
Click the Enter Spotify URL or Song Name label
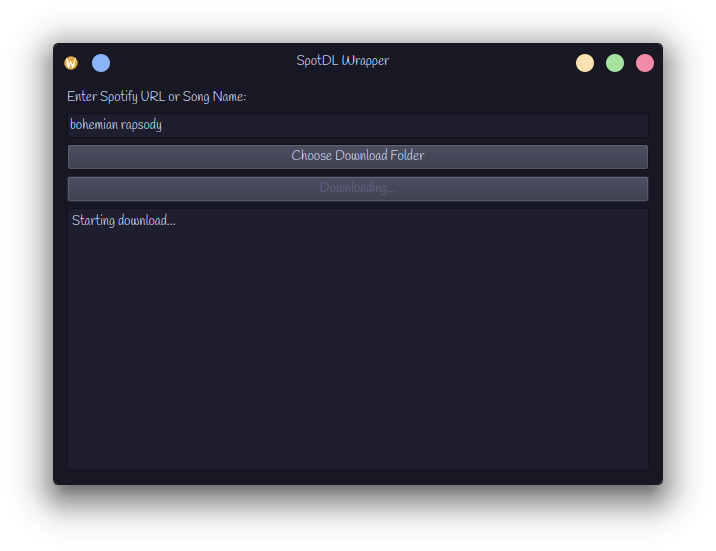[x=157, y=97]
